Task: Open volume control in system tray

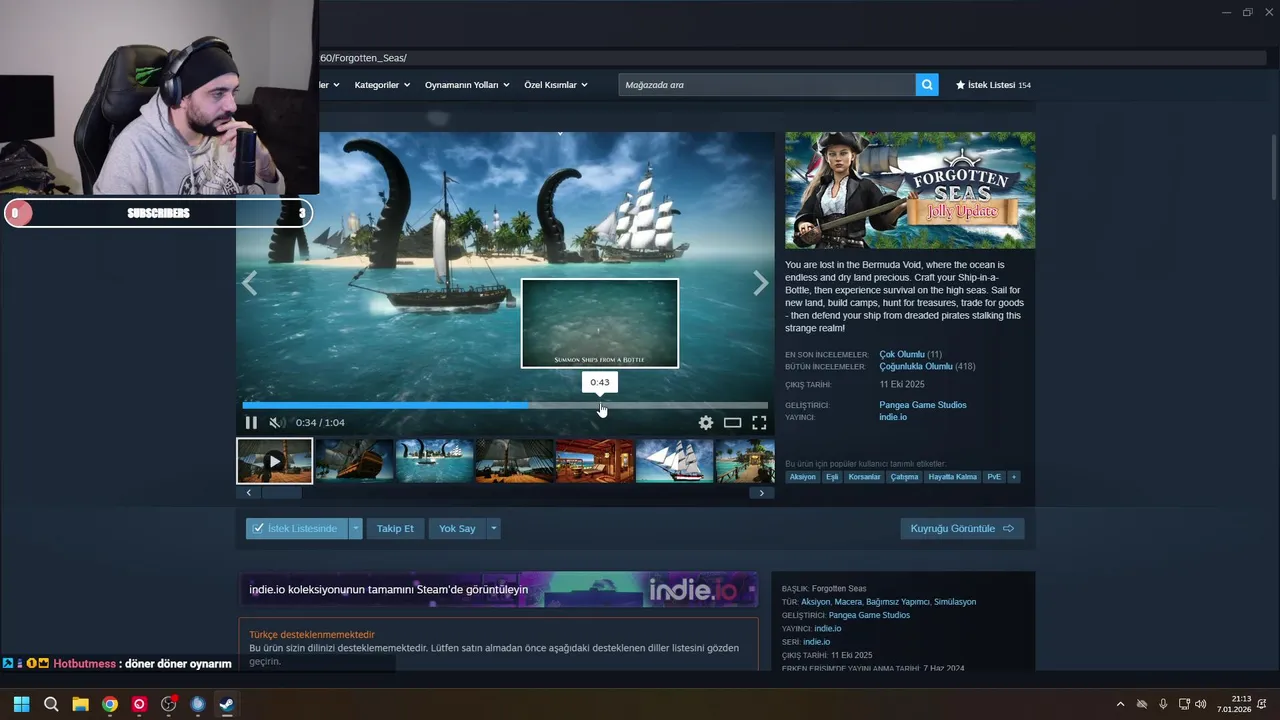Action: tap(1200, 704)
